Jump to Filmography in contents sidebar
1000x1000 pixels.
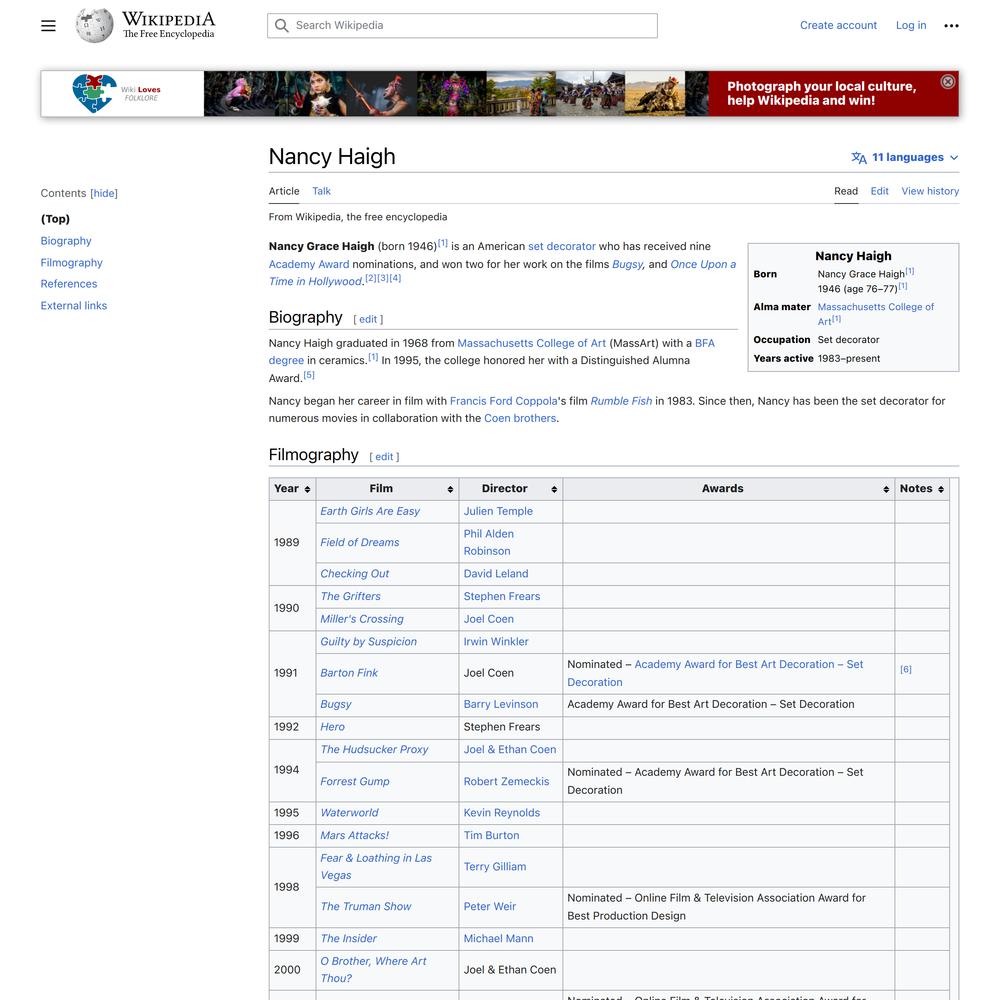(x=71, y=263)
